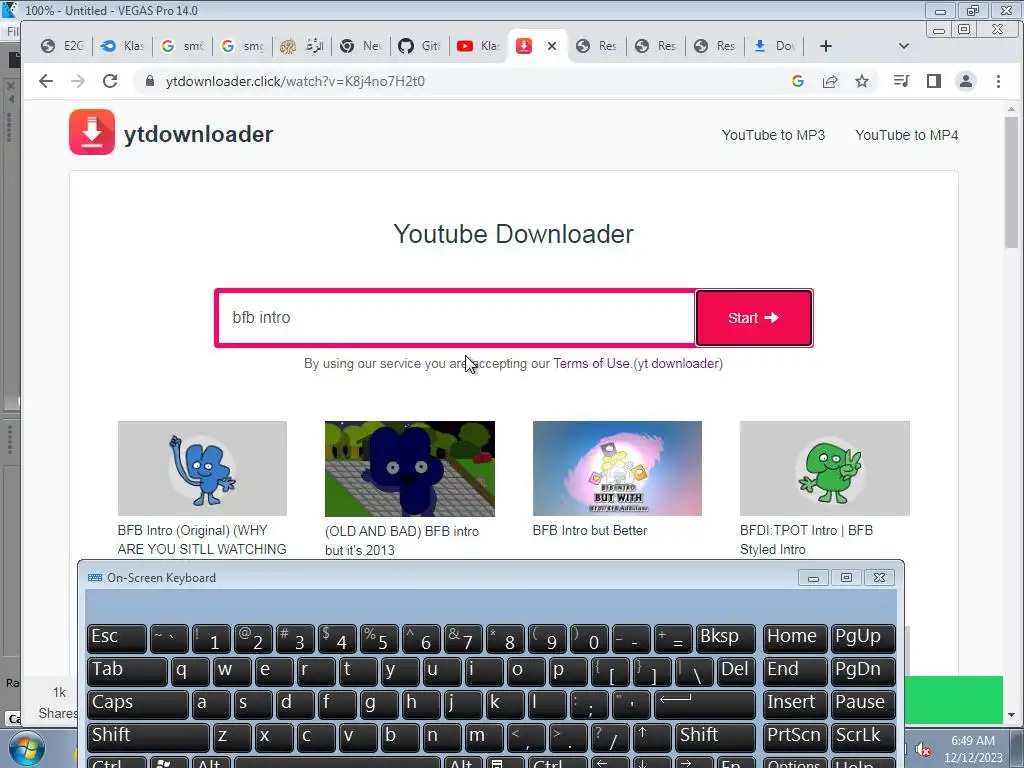
Task: Switch to the E2C tab
Action: [x=63, y=46]
